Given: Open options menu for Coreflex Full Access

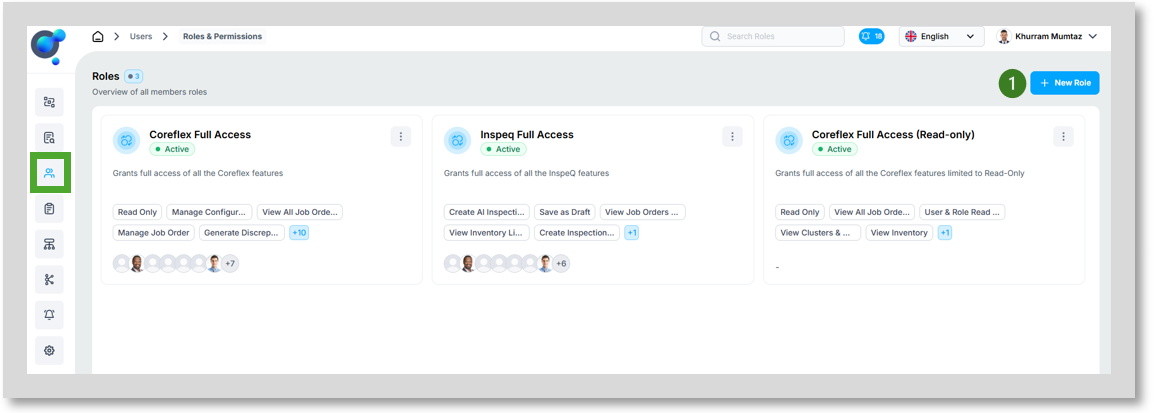Looking at the screenshot, I should (x=400, y=136).
